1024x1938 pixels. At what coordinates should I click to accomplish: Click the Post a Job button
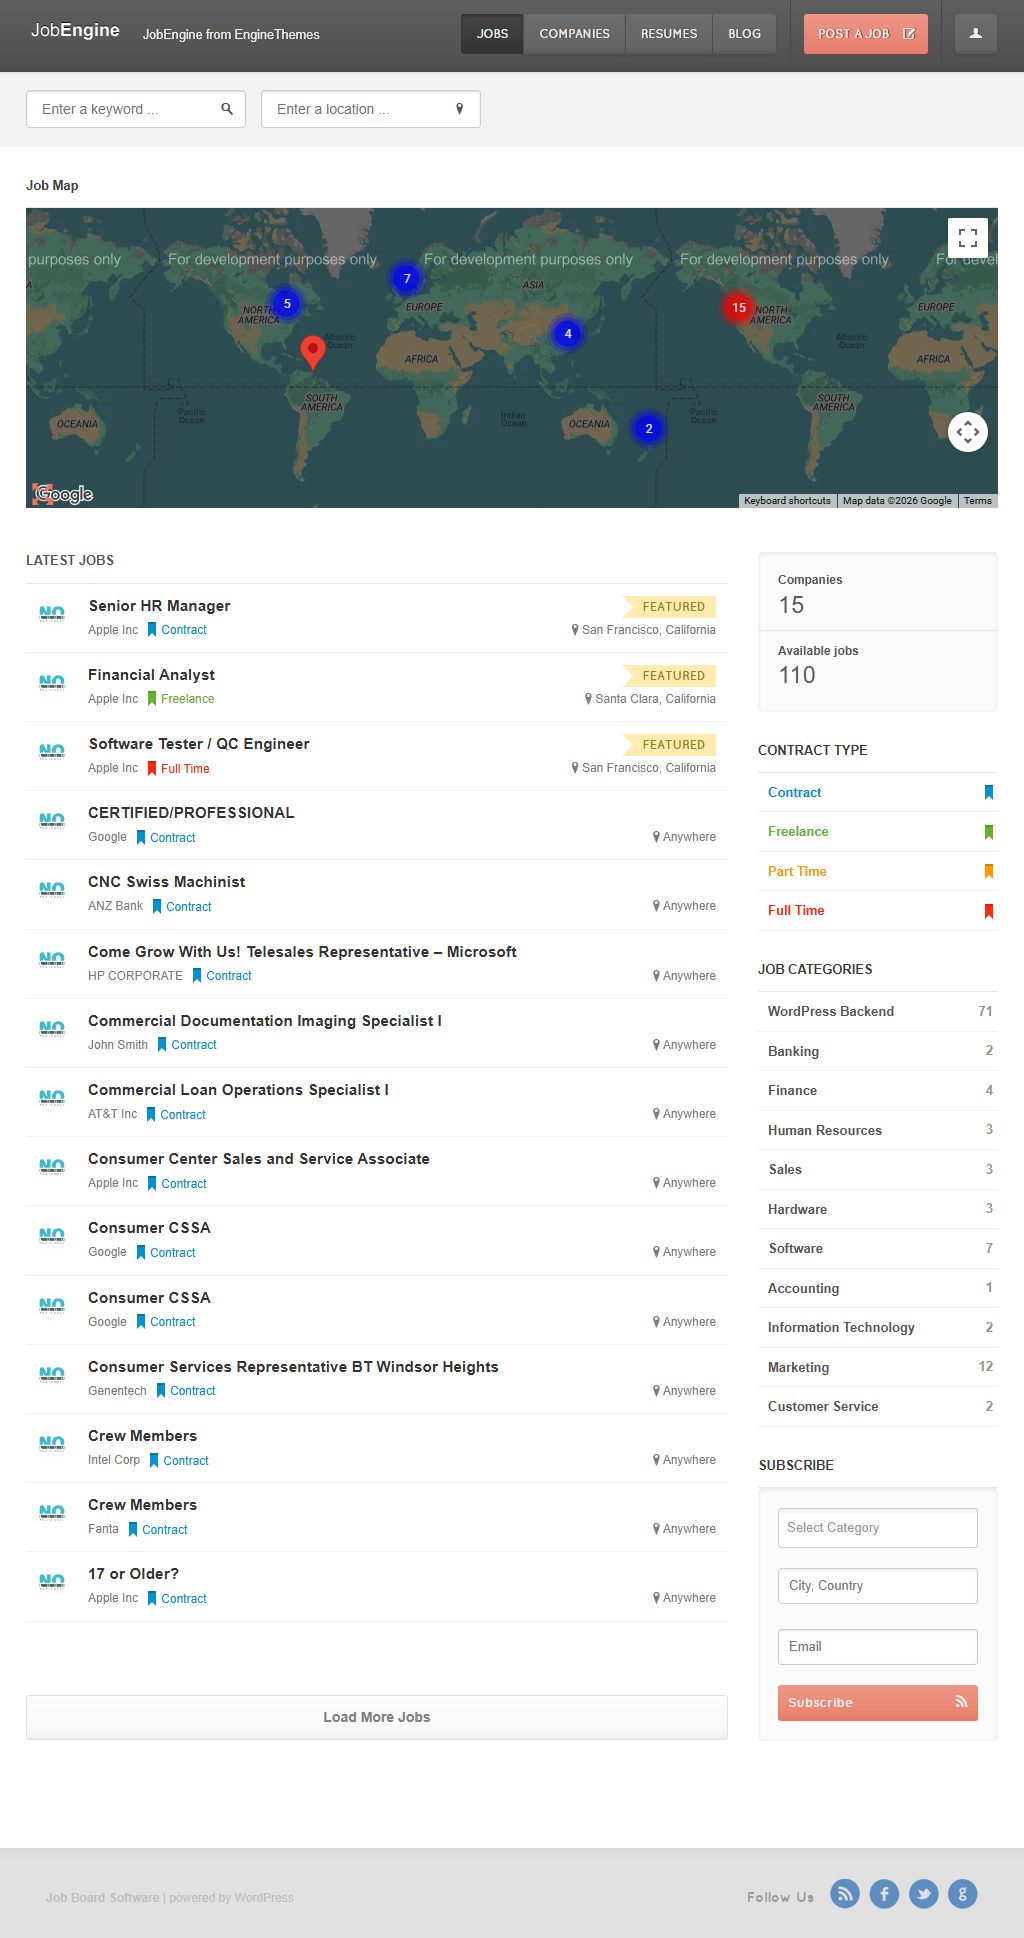tap(866, 34)
